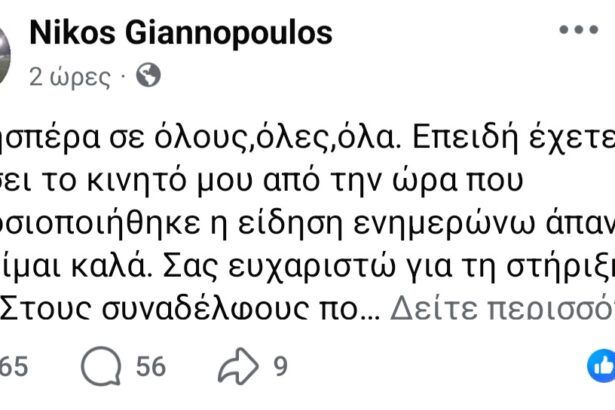Click the globe public-audience icon
The image size is (615, 410).
coord(146,75)
